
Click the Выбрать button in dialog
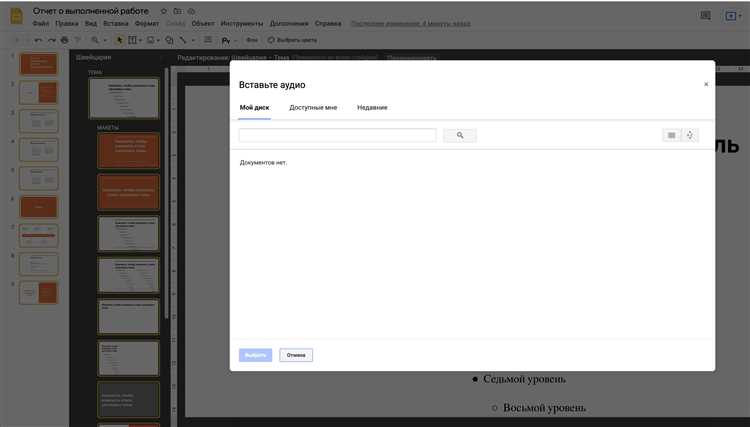click(x=255, y=355)
